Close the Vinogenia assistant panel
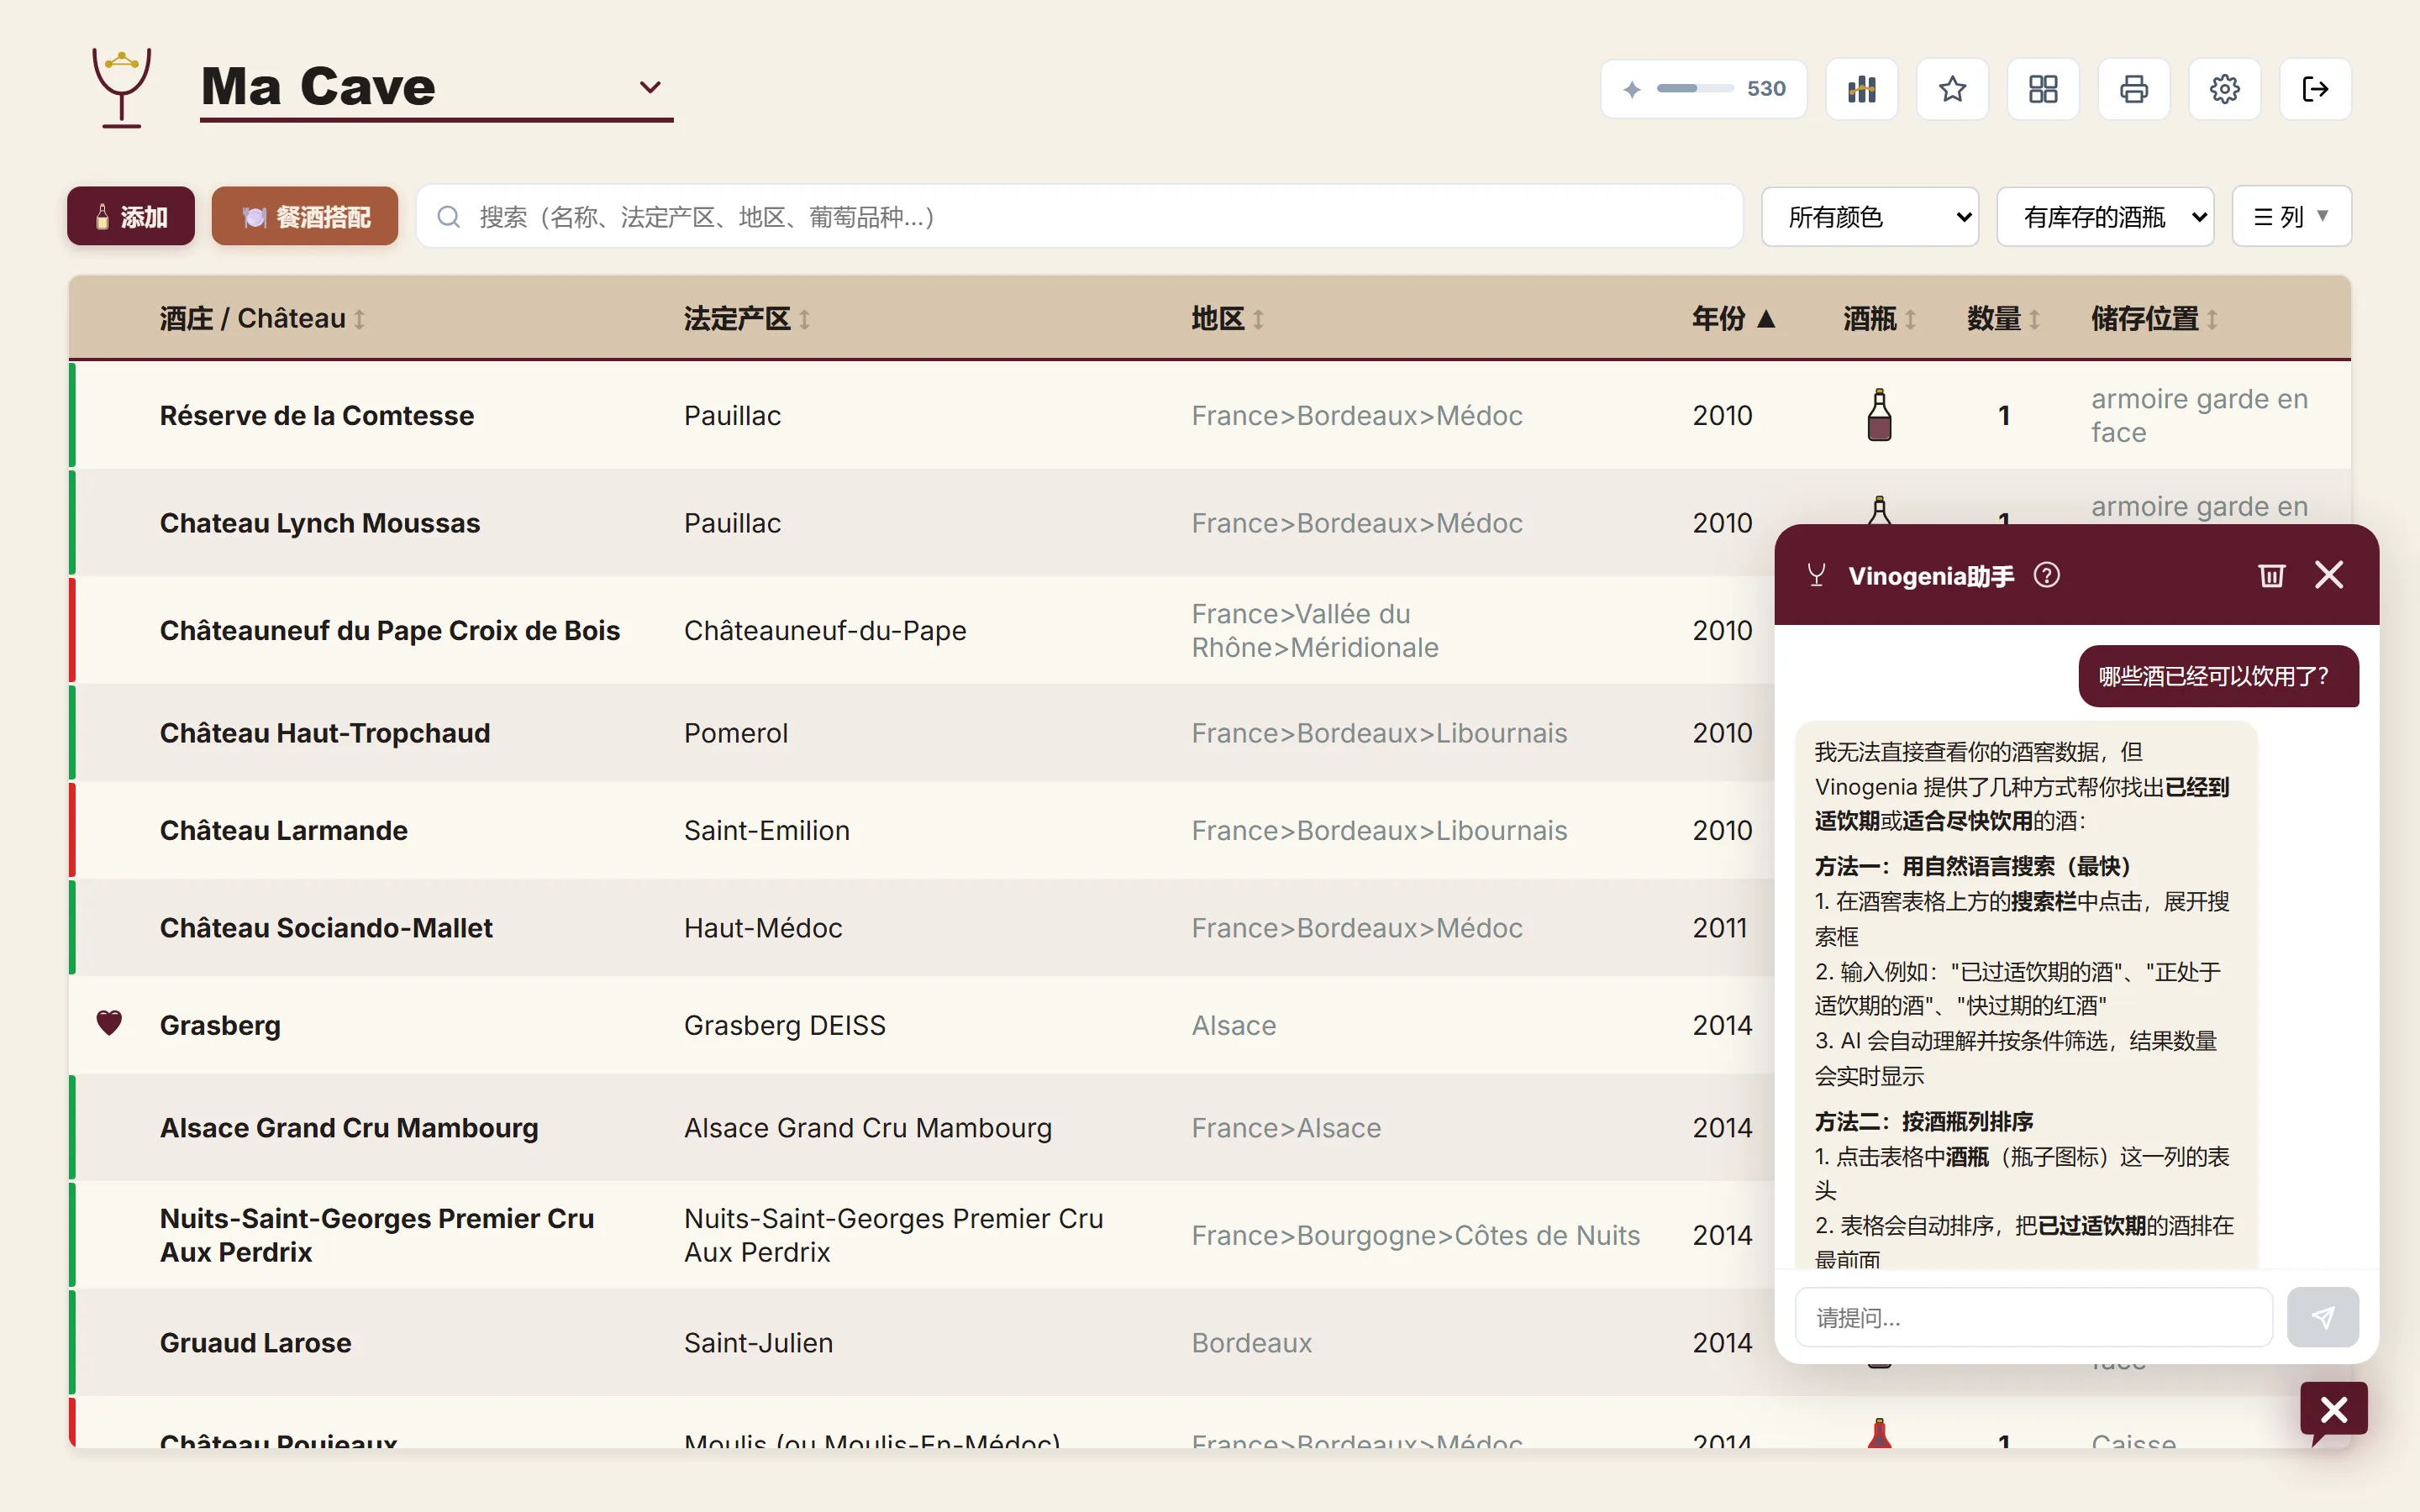This screenshot has height=1512, width=2420. click(x=2329, y=575)
